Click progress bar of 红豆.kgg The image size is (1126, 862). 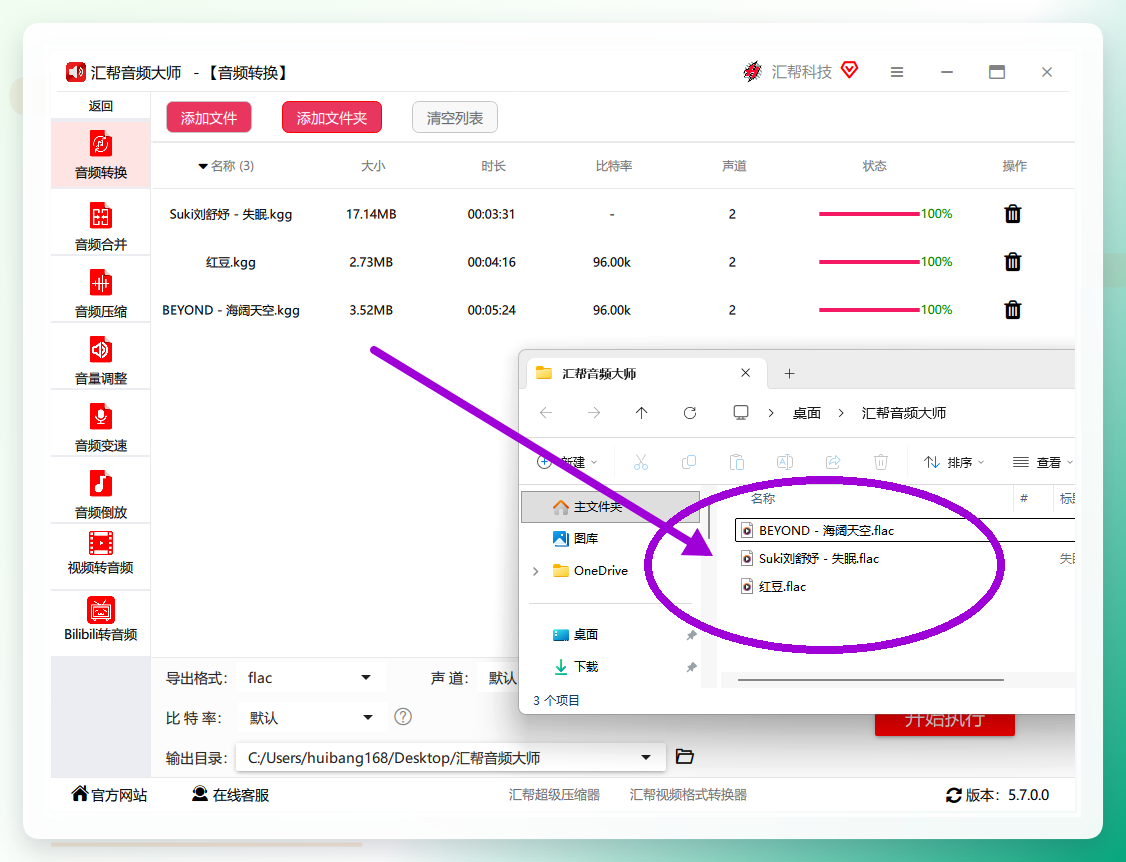coord(869,261)
